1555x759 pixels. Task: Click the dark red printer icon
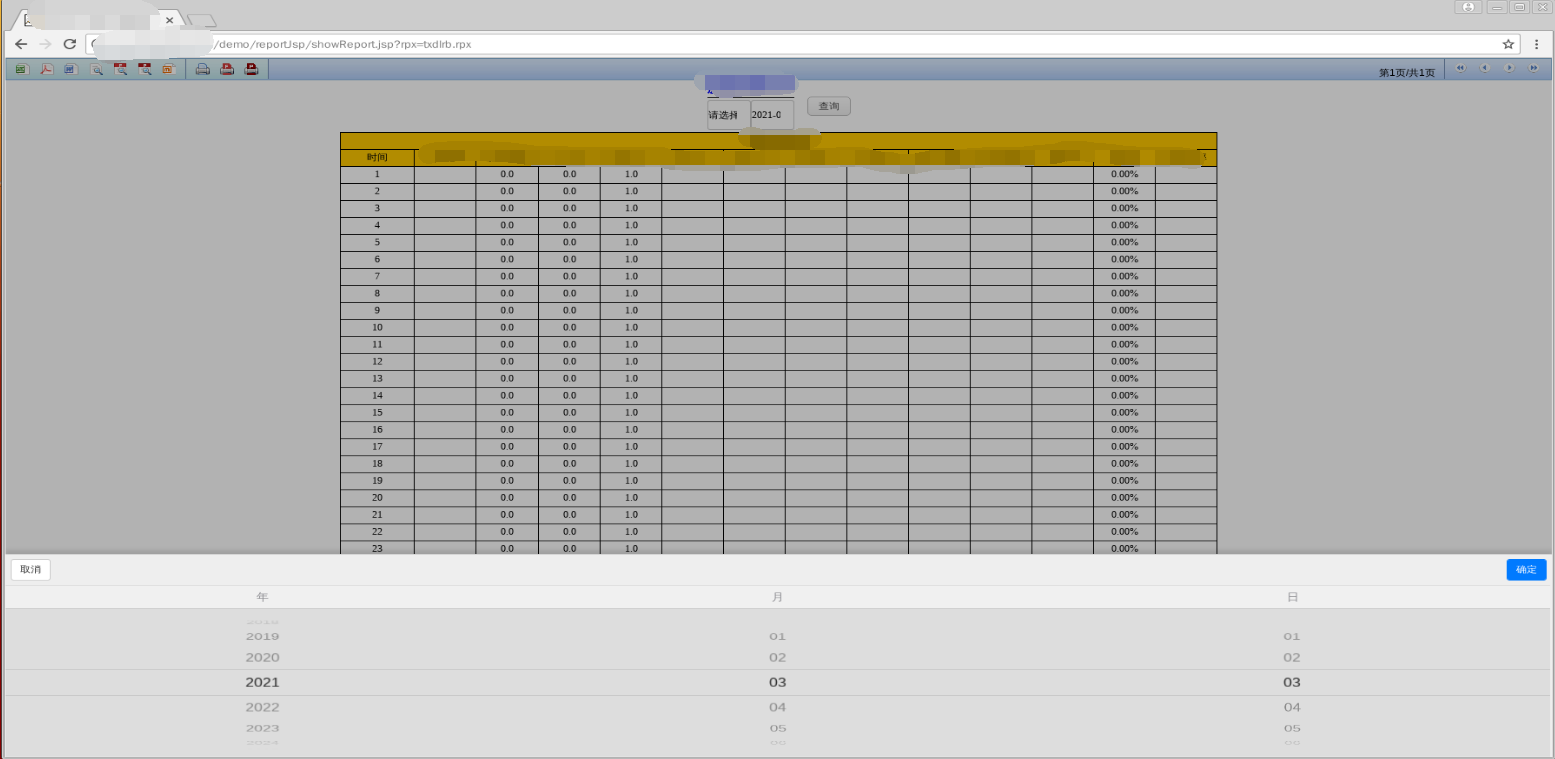pos(252,69)
